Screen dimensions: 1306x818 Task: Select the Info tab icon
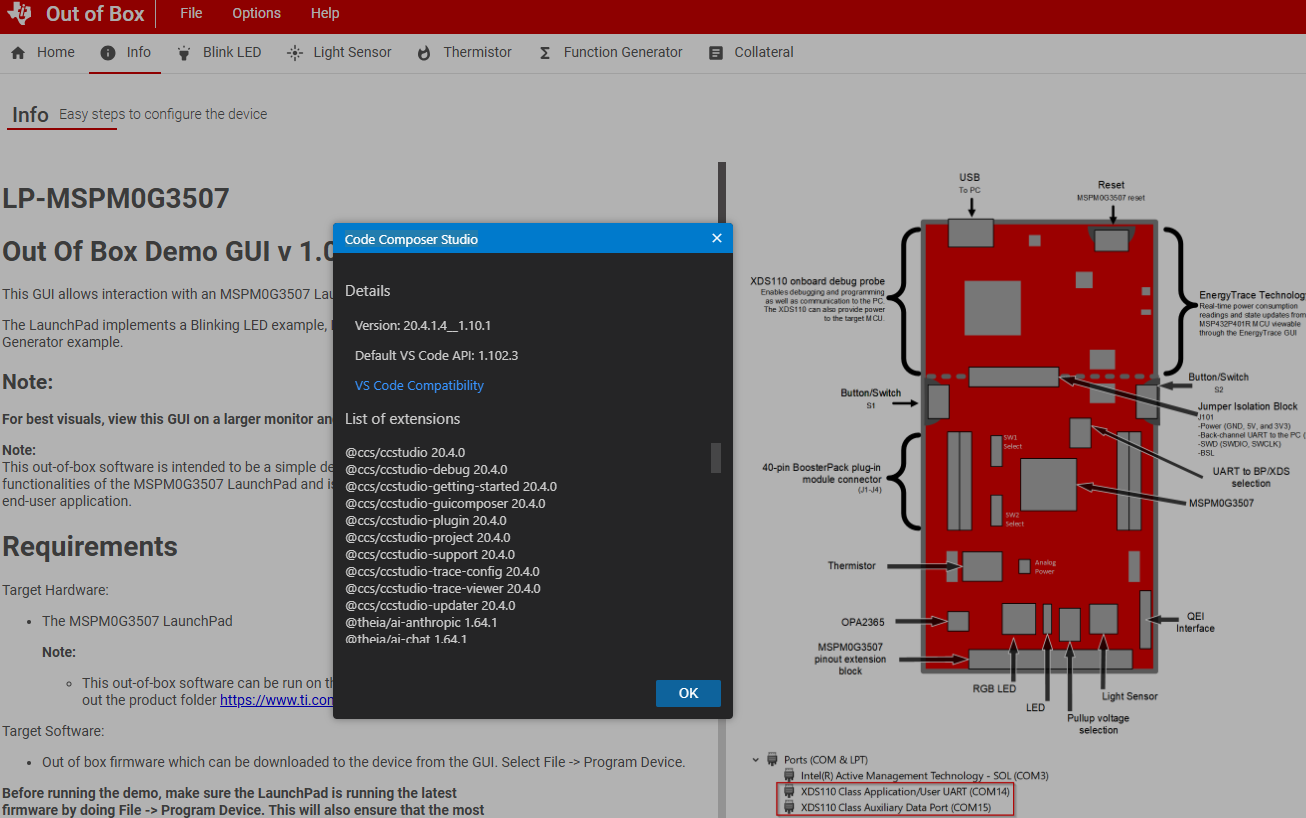[108, 53]
